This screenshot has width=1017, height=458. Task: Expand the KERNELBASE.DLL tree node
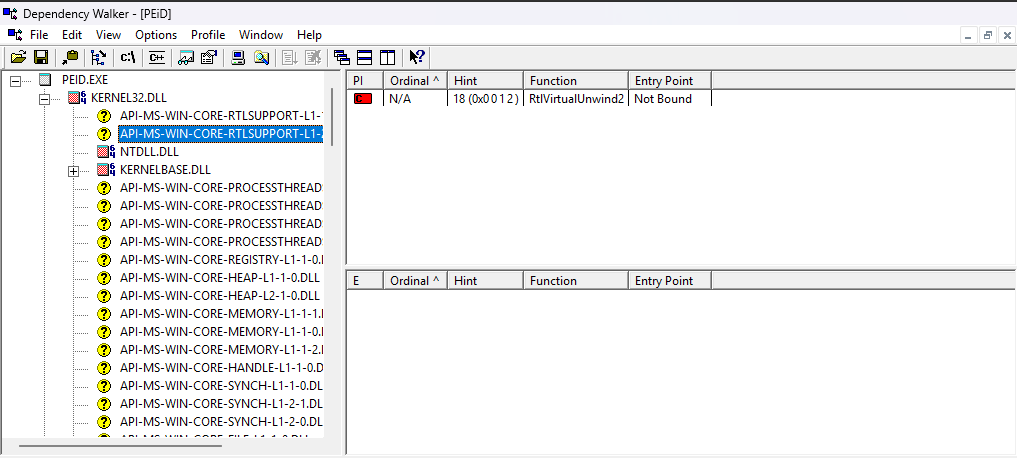[x=73, y=171]
